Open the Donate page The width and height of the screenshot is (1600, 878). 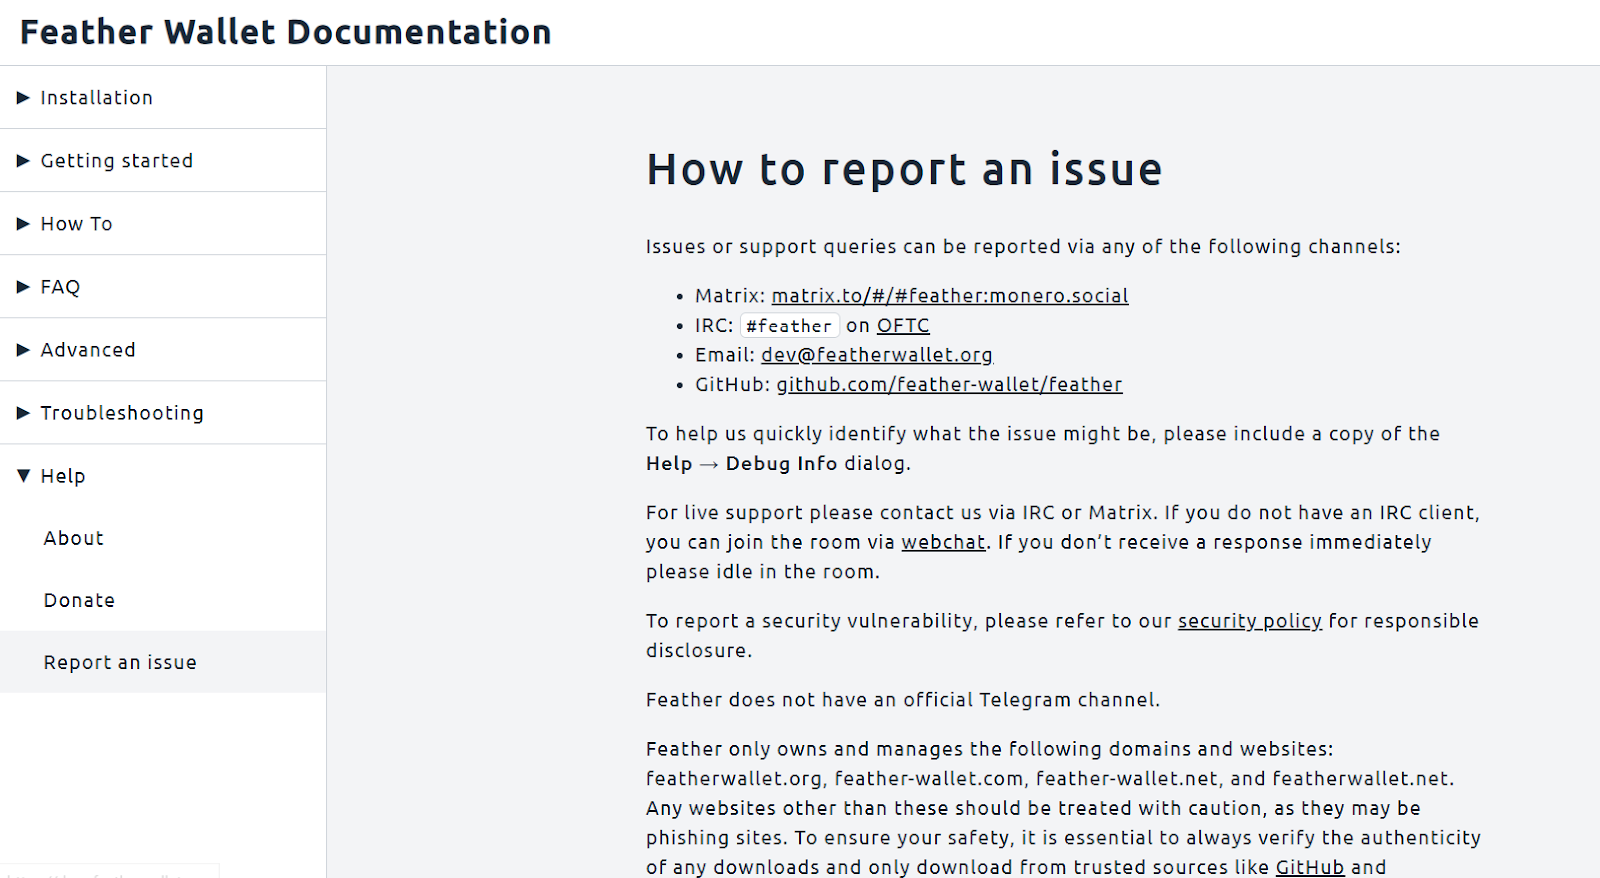(x=79, y=600)
